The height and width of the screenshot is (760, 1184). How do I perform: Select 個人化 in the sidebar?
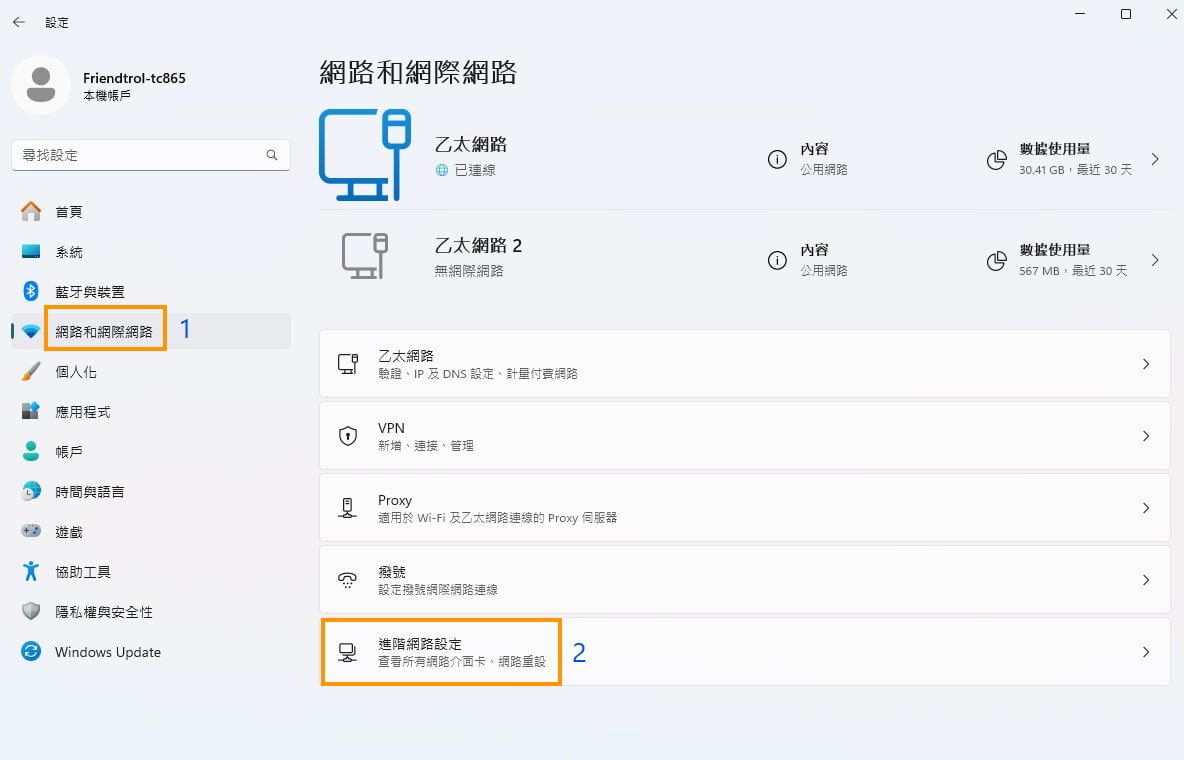point(76,372)
